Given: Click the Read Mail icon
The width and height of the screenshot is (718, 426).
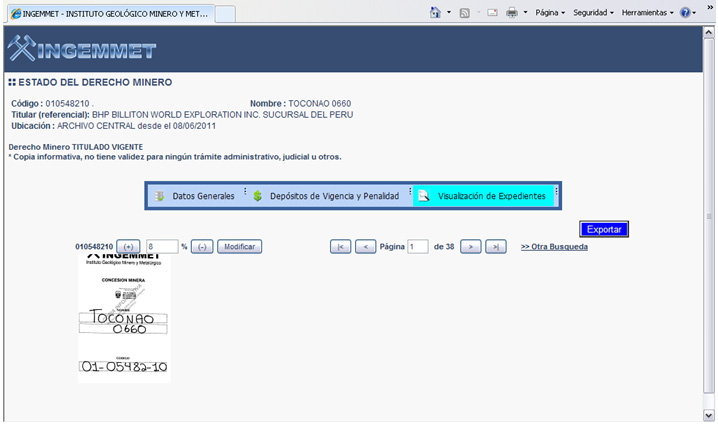Looking at the screenshot, I should 492,13.
